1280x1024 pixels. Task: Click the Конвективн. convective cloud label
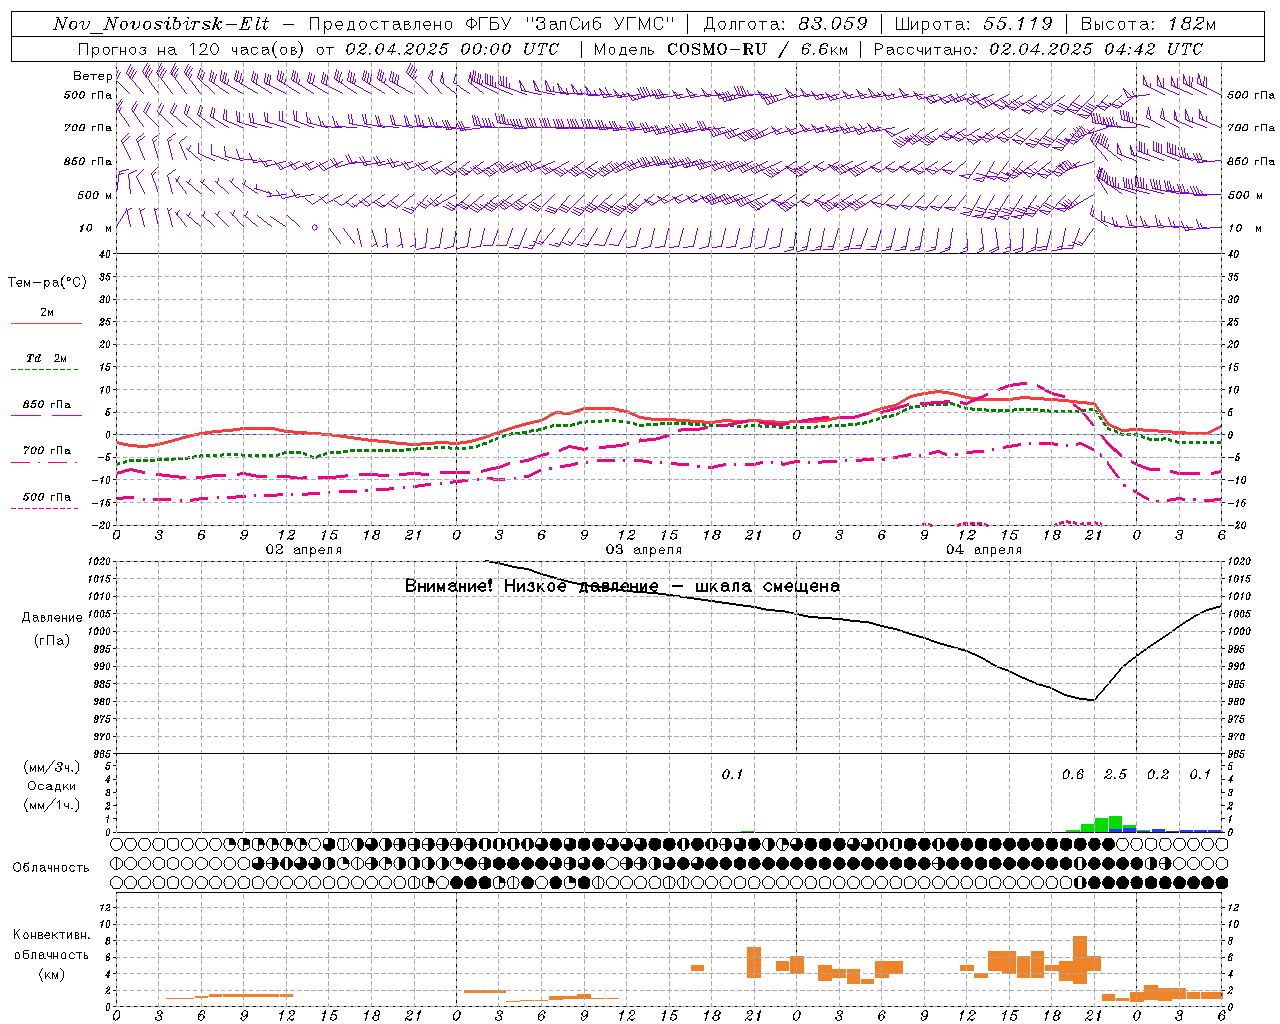click(x=51, y=935)
